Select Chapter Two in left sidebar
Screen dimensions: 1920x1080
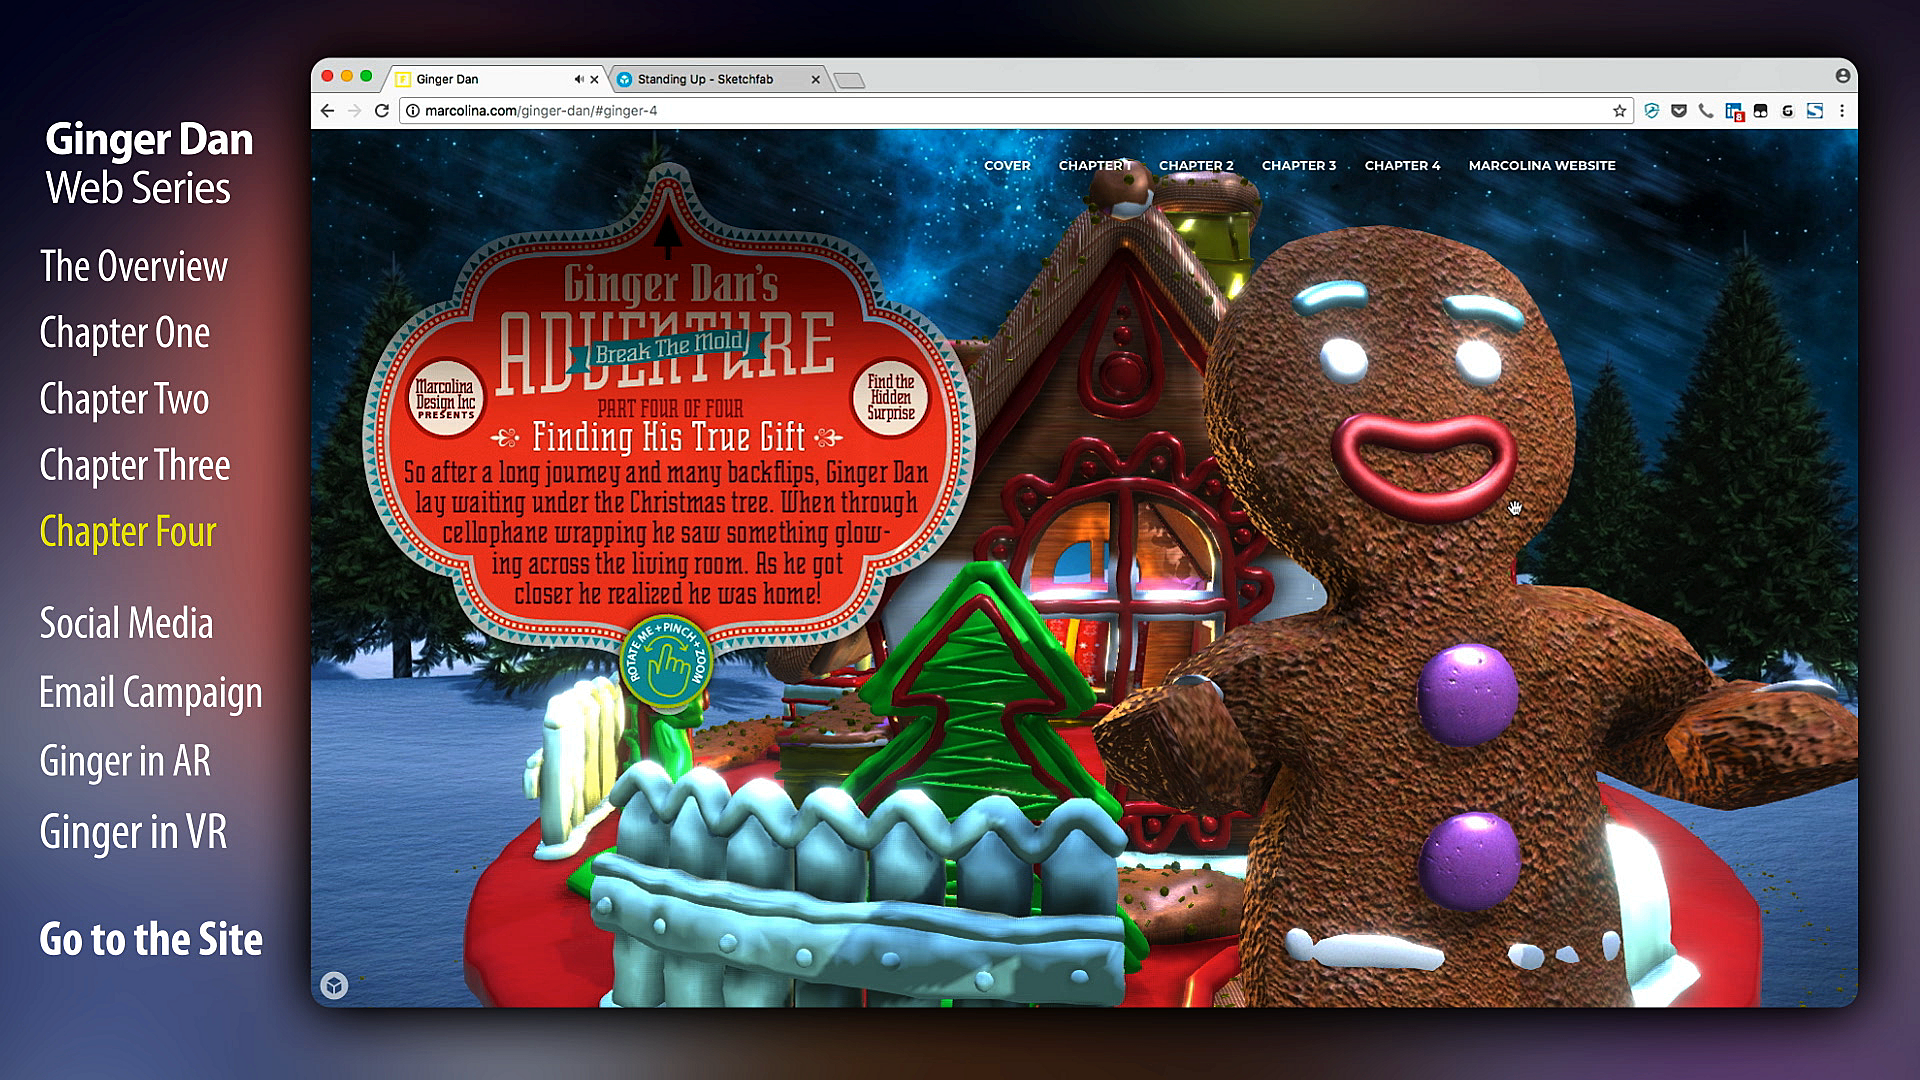[124, 399]
